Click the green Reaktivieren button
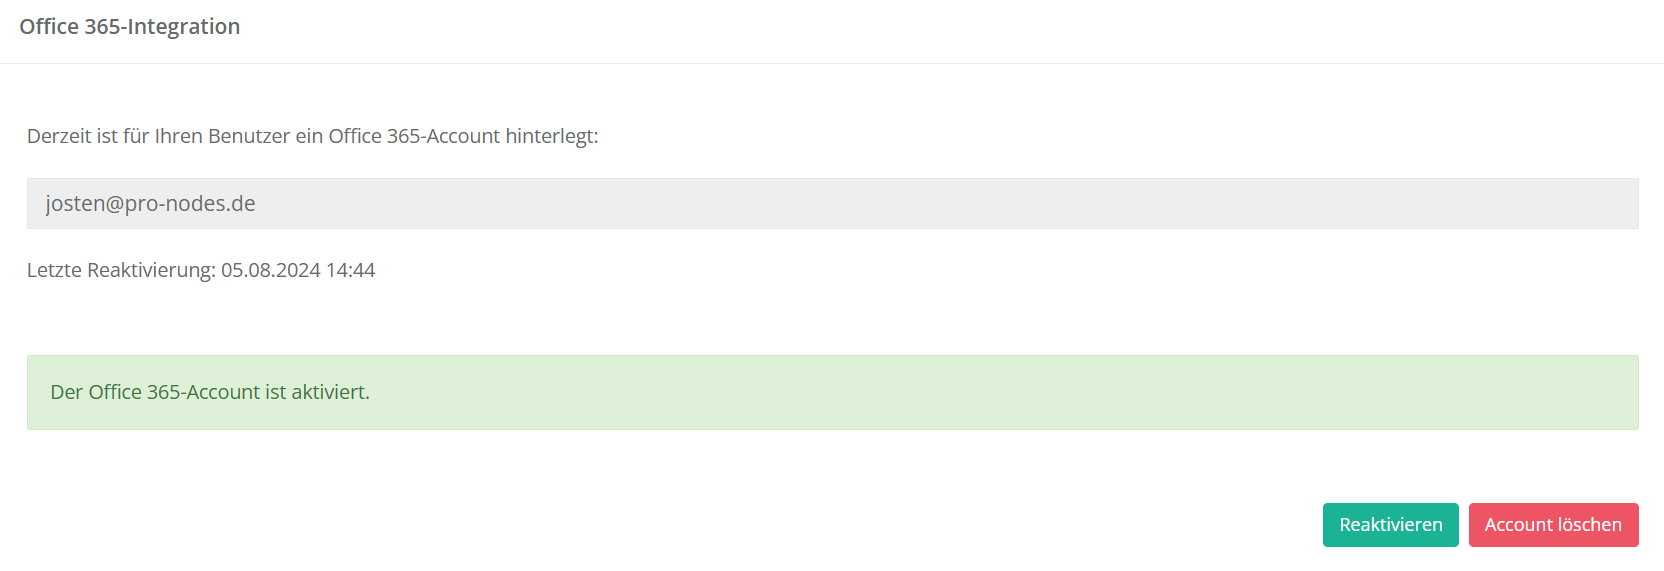The height and width of the screenshot is (571, 1664). click(1390, 525)
